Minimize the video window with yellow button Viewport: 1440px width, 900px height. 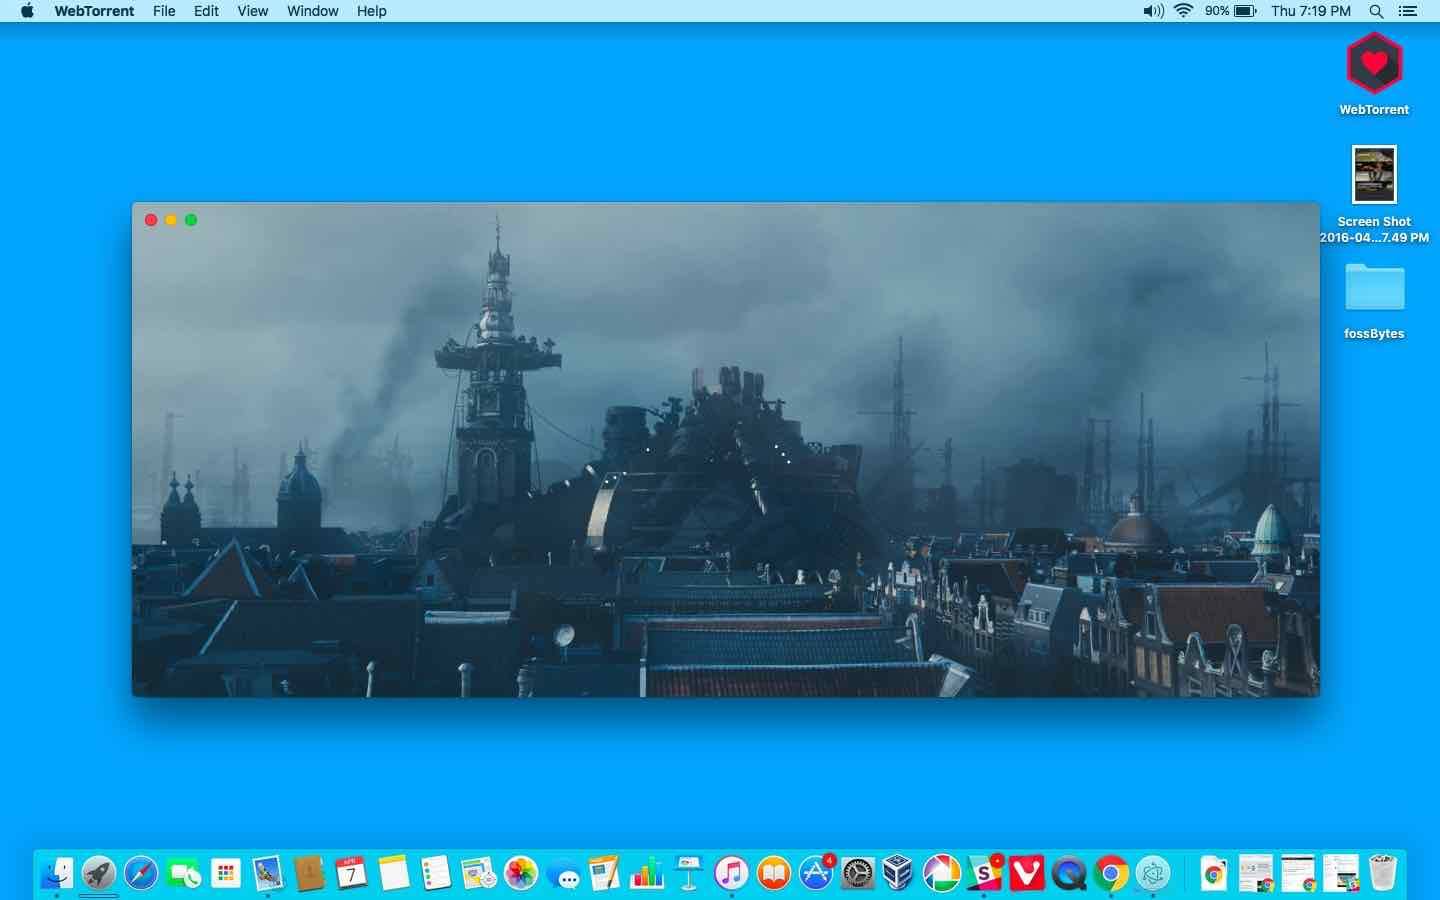point(171,220)
